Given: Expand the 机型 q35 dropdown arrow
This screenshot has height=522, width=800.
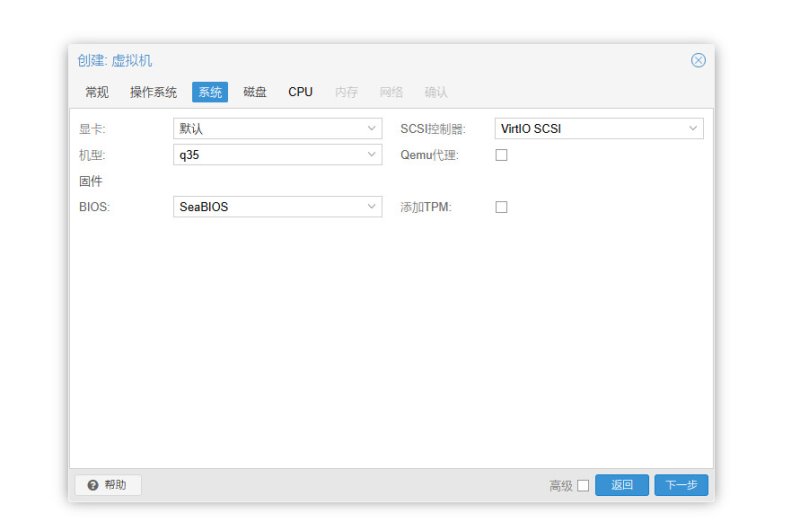Looking at the screenshot, I should tap(371, 155).
